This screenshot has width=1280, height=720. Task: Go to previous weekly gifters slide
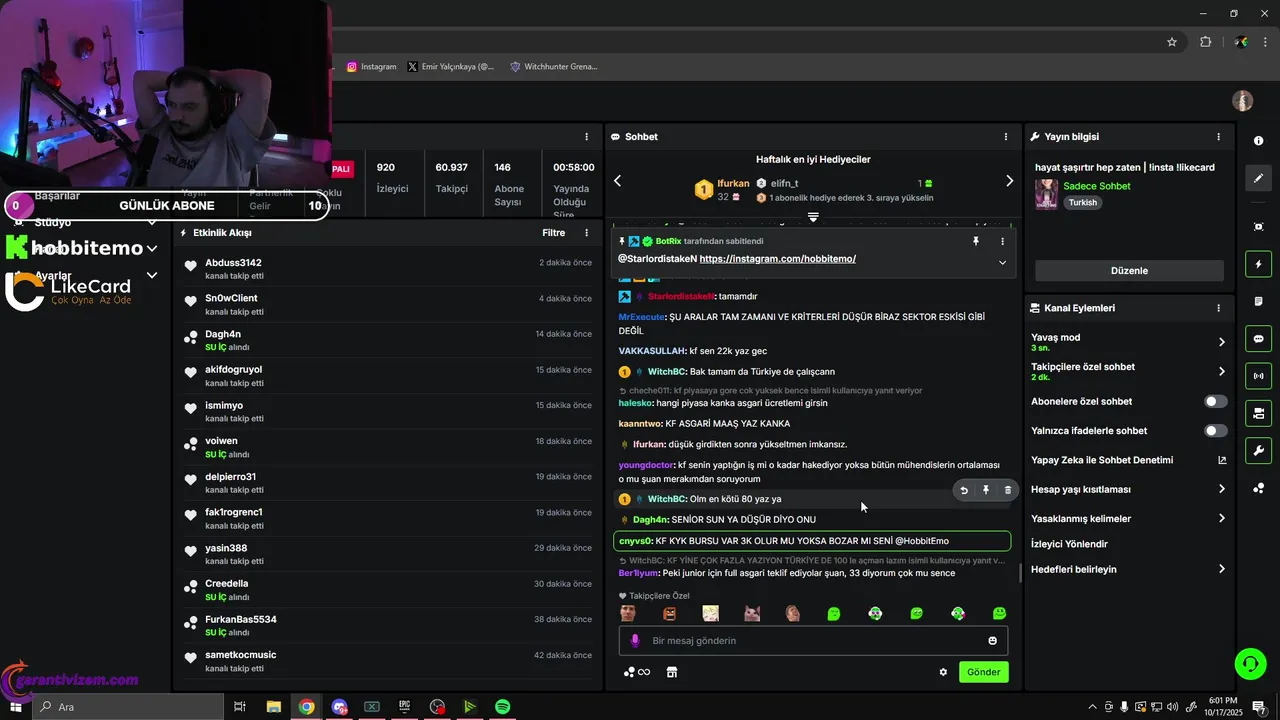(617, 181)
